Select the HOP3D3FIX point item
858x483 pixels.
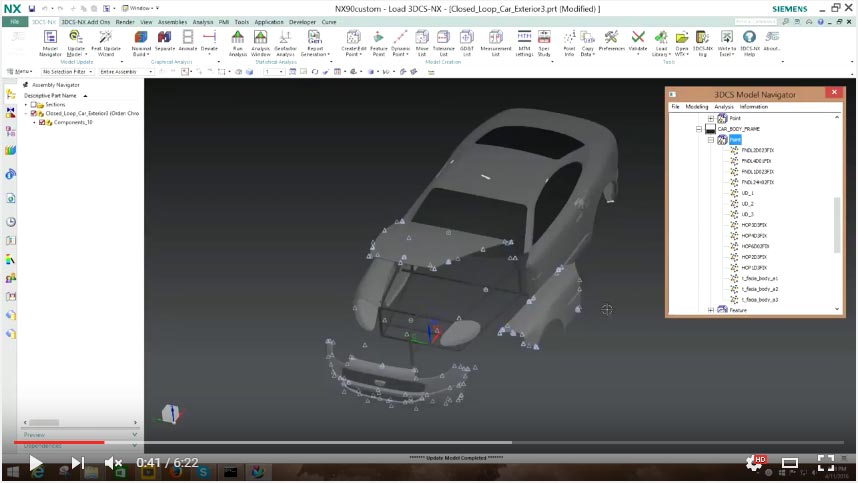pyautogui.click(x=755, y=225)
